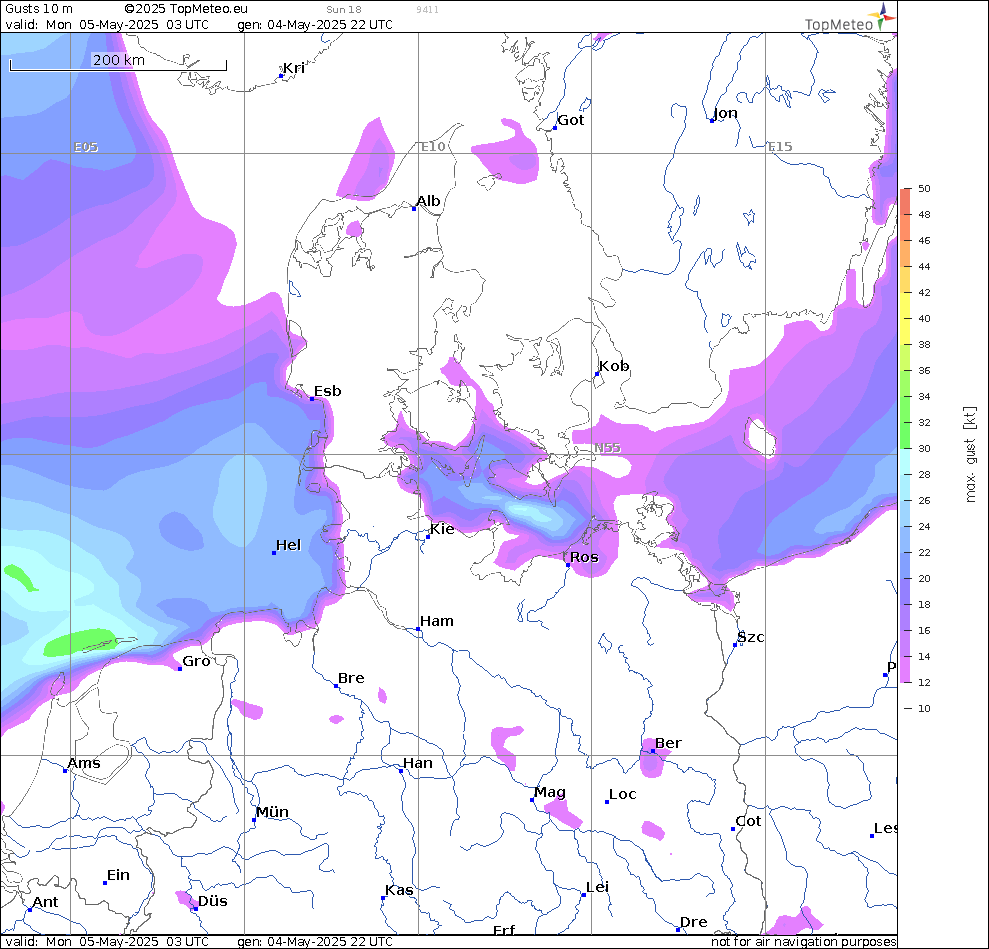
Task: Click the Jonkoping marker 'Jon'
Action: click(x=711, y=121)
